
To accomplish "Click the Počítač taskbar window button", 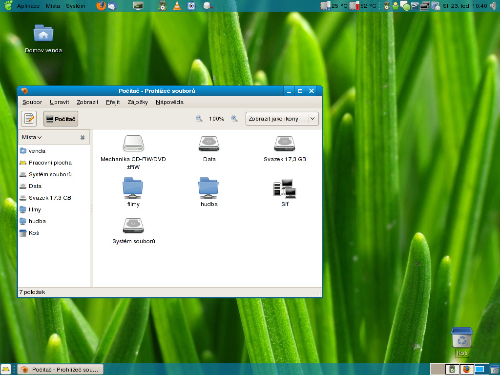I will [60, 369].
